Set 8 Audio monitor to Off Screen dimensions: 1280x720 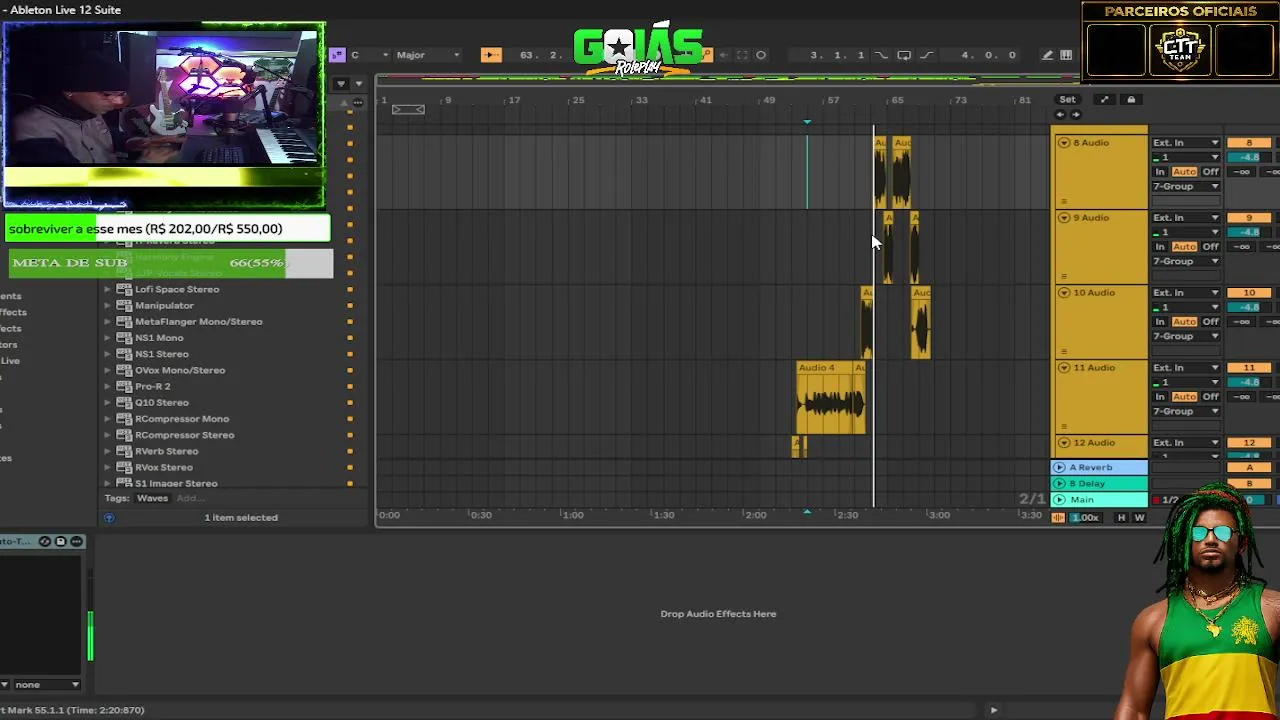point(1210,172)
